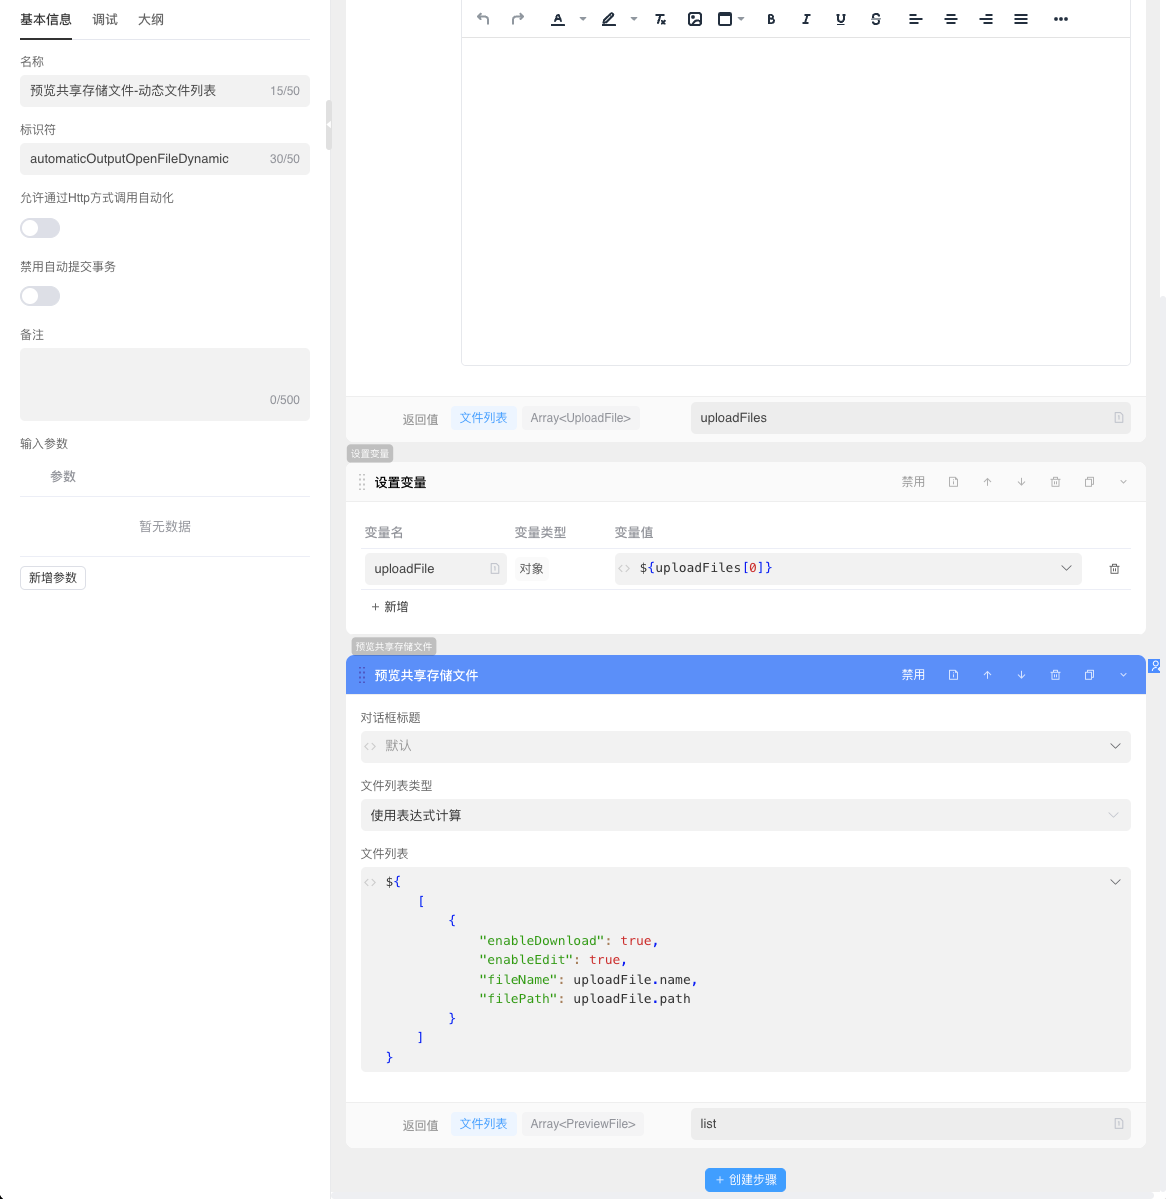This screenshot has width=1166, height=1199.
Task: Move the 设置变量 step down
Action: [x=1021, y=482]
